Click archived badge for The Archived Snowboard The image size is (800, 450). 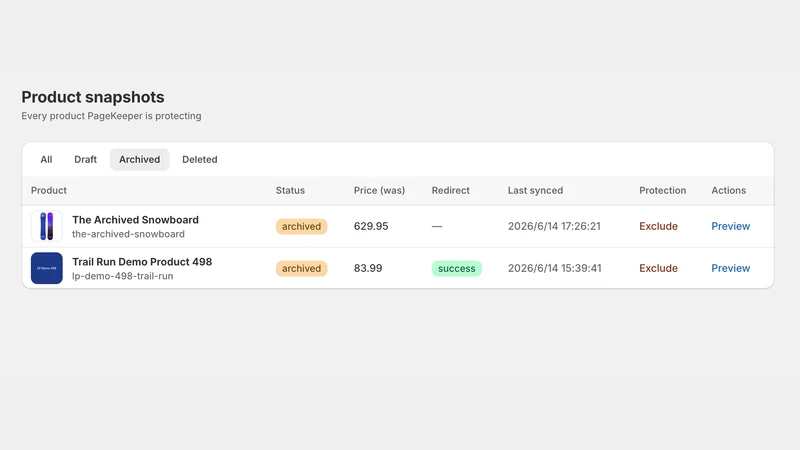(302, 226)
